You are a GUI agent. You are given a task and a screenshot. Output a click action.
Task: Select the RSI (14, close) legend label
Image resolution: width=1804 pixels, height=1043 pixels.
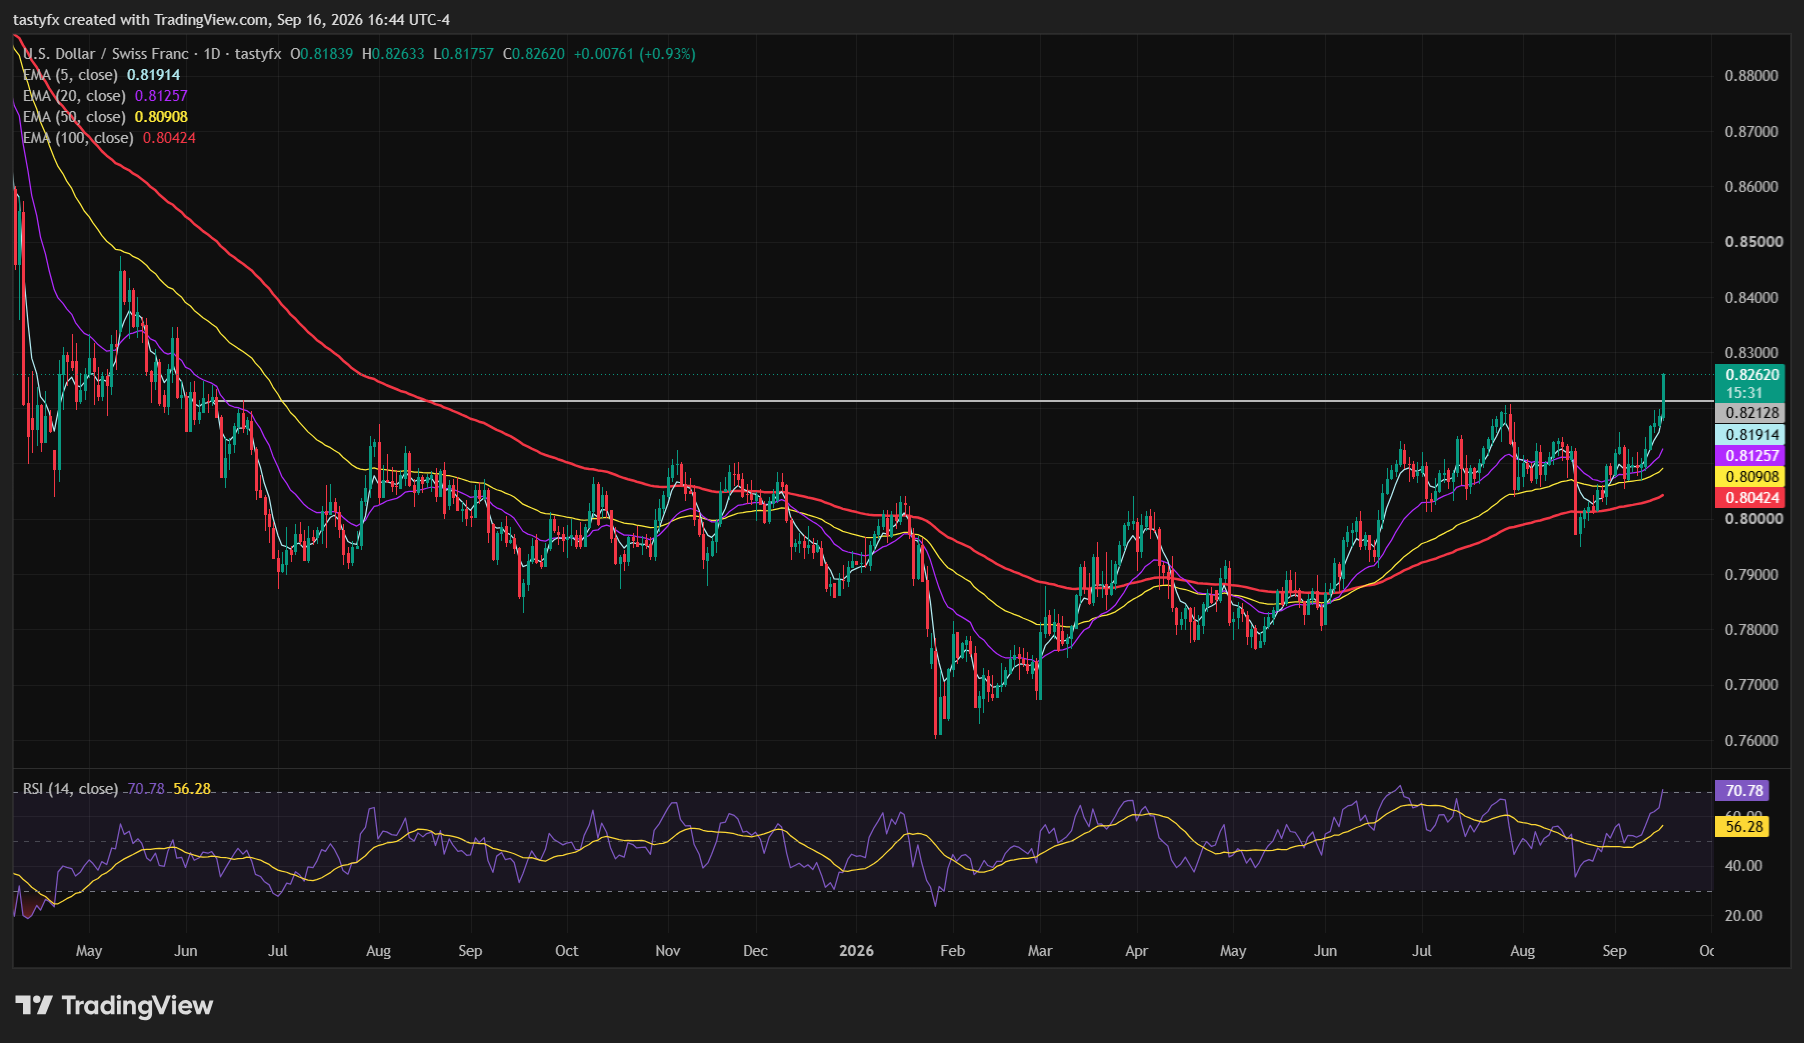pos(70,789)
